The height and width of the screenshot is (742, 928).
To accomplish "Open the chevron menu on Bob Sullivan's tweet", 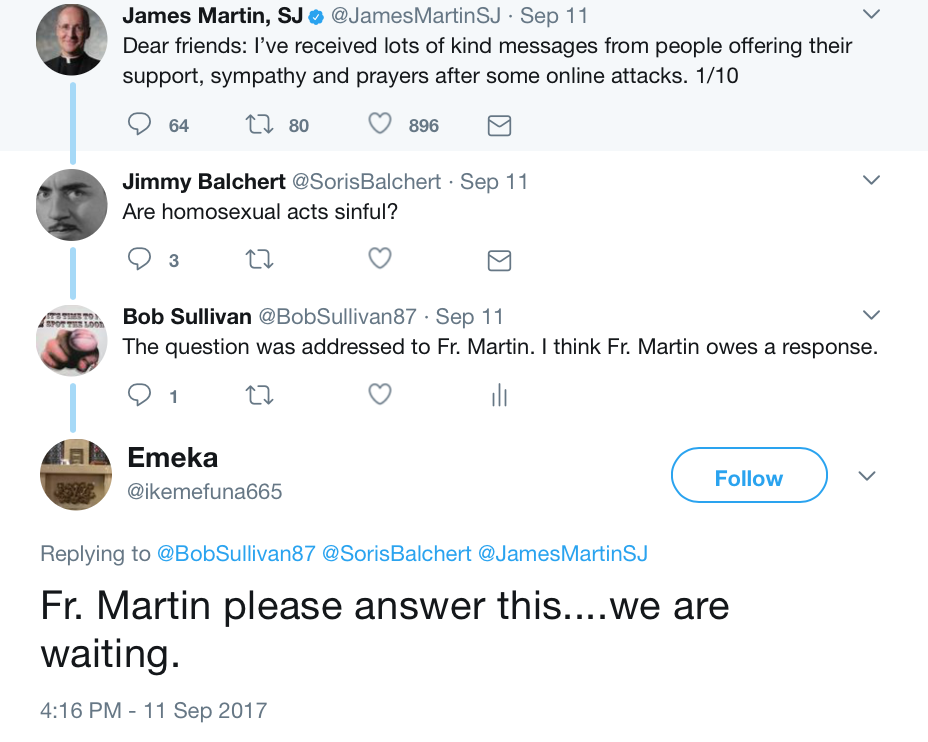I will [x=871, y=314].
